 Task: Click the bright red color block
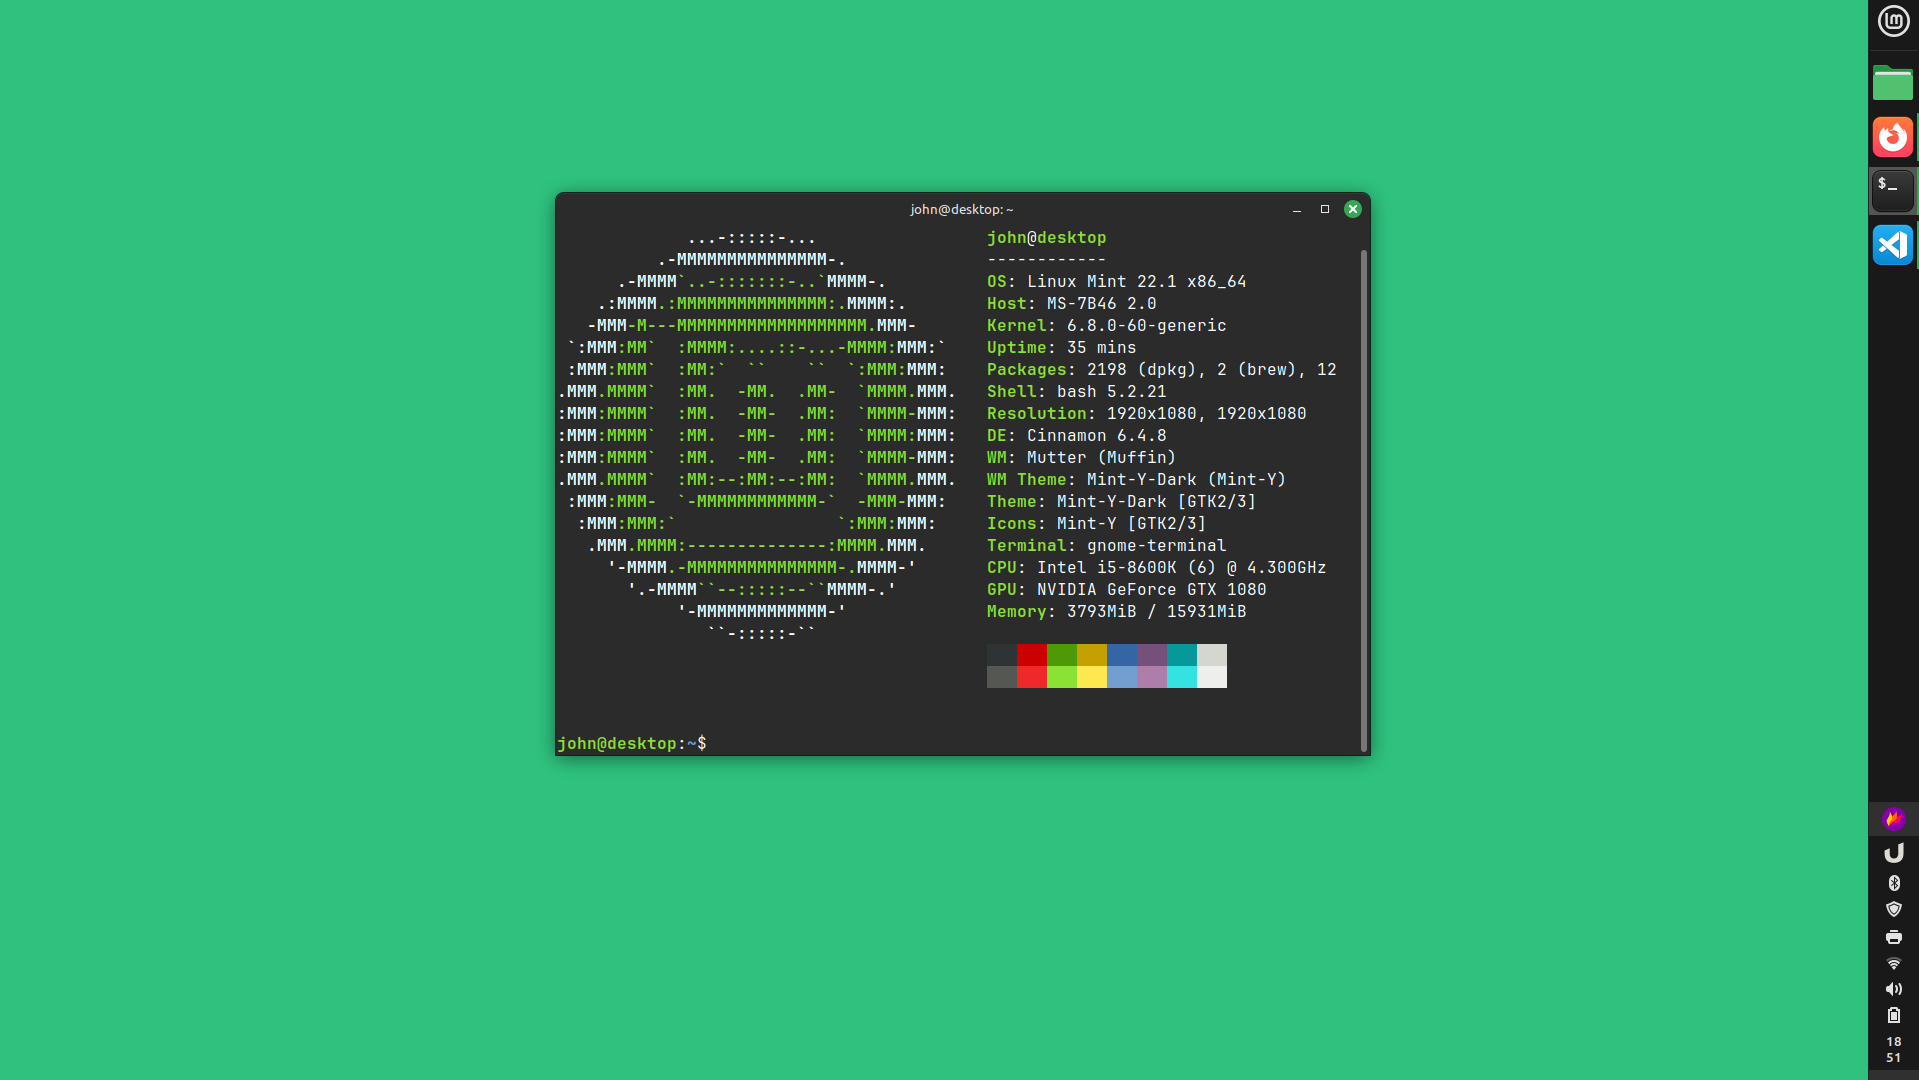pyautogui.click(x=1032, y=677)
